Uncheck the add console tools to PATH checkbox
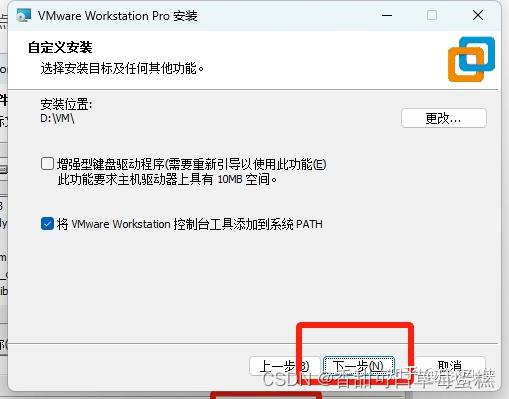 pos(47,224)
